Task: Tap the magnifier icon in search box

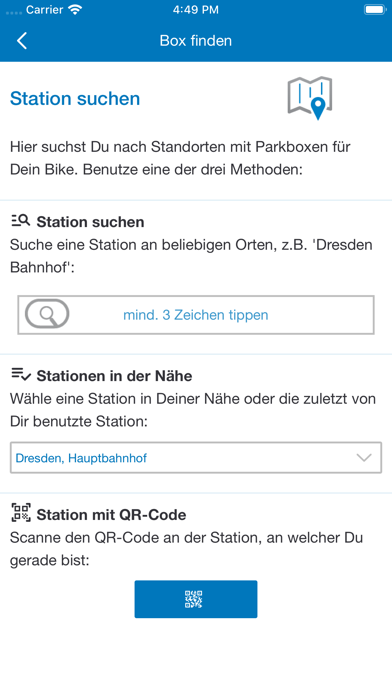Action: pos(47,314)
